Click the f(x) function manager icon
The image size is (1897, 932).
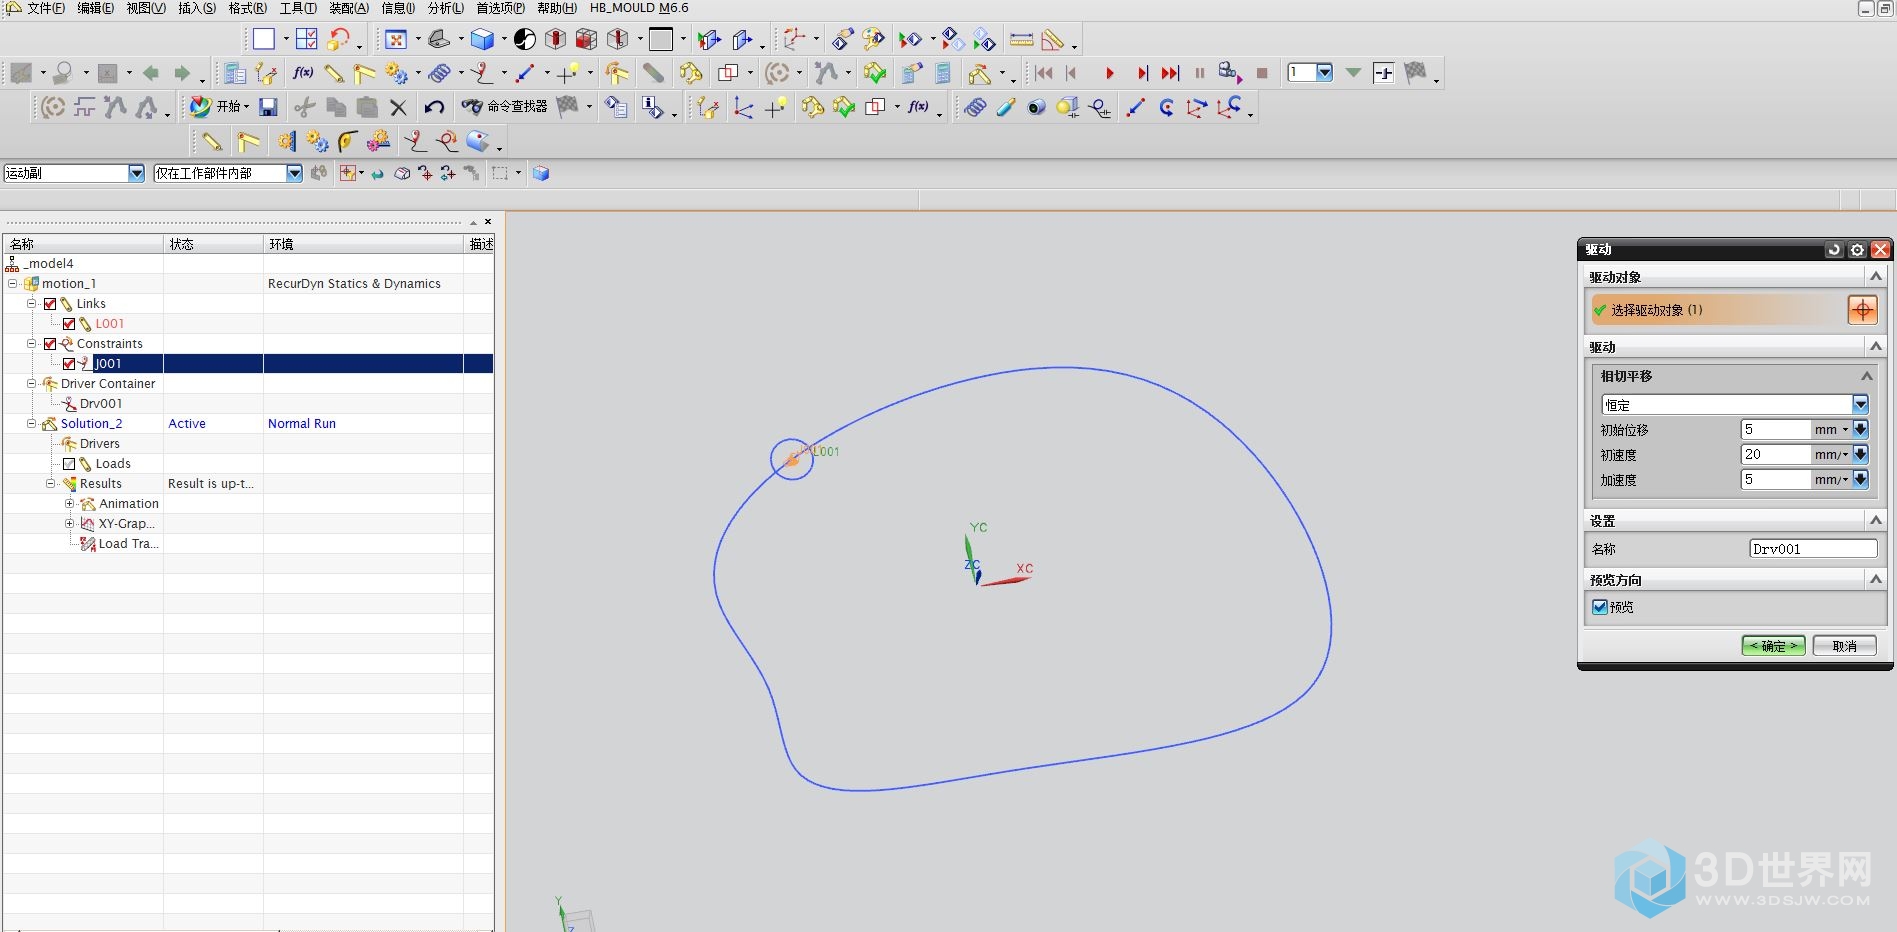coord(303,73)
